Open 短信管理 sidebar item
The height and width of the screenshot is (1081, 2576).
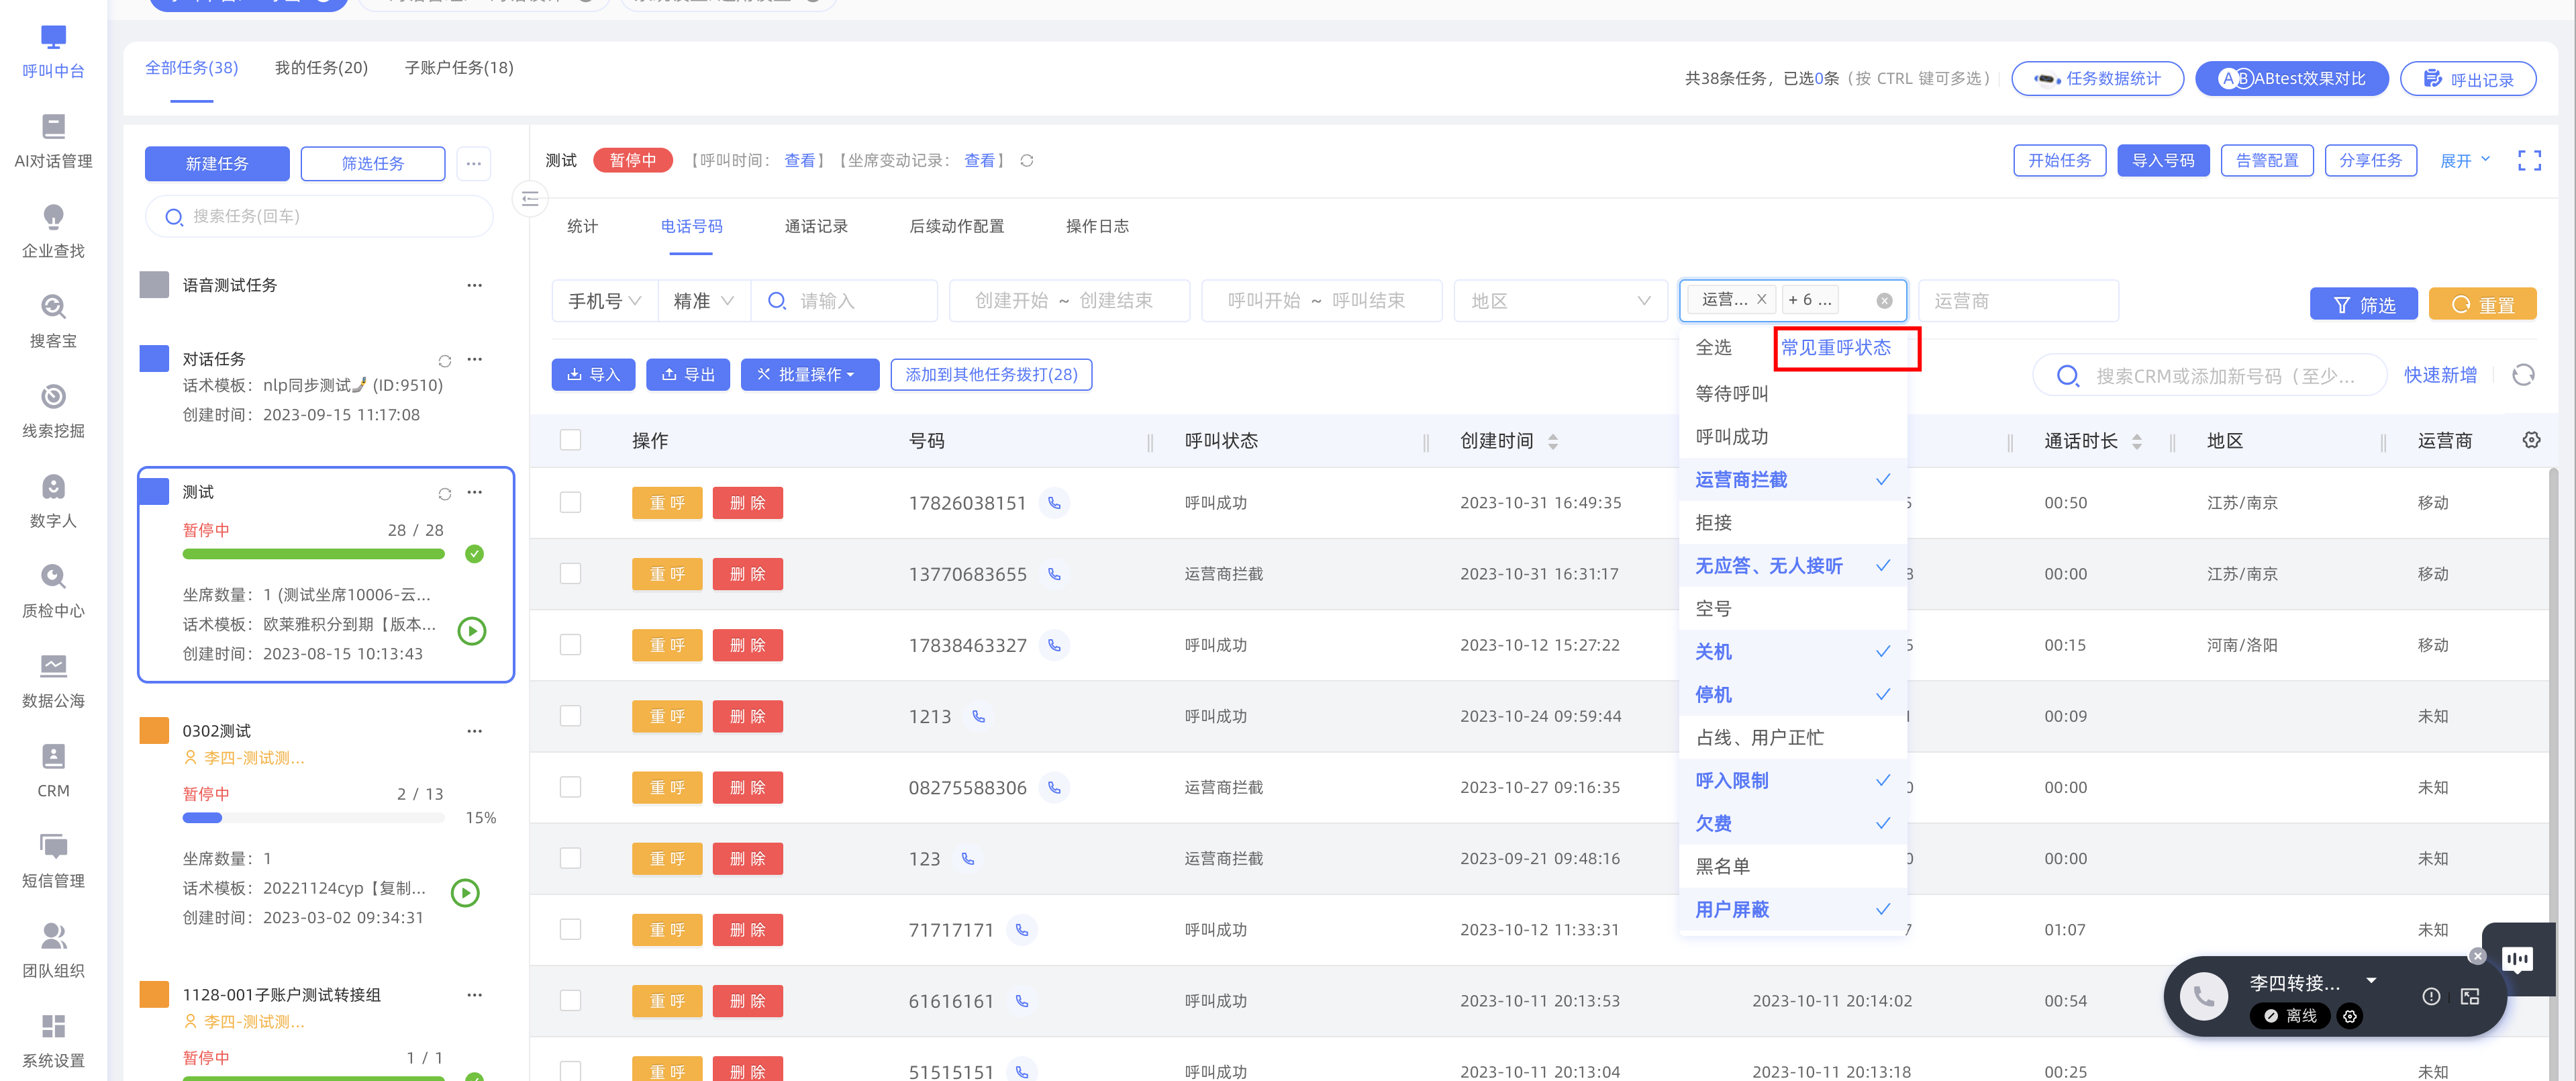[x=53, y=861]
